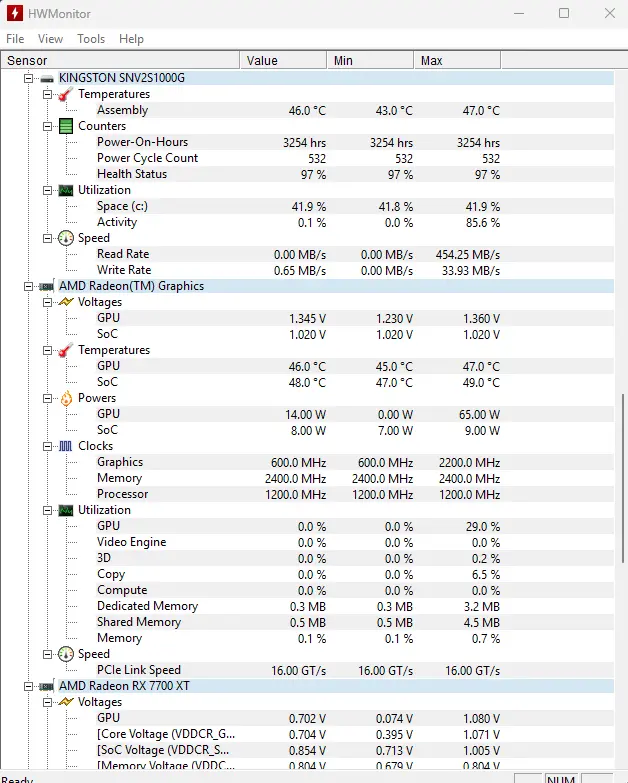Collapse the AMD Radeon RX 7700 XT node
628x783 pixels.
28,686
